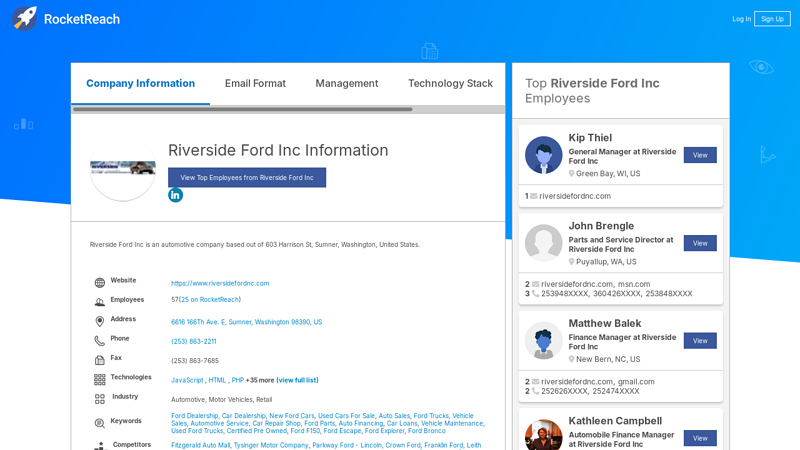The height and width of the screenshot is (450, 800).
Task: Click the map pin icon beside Address
Action: [99, 321]
